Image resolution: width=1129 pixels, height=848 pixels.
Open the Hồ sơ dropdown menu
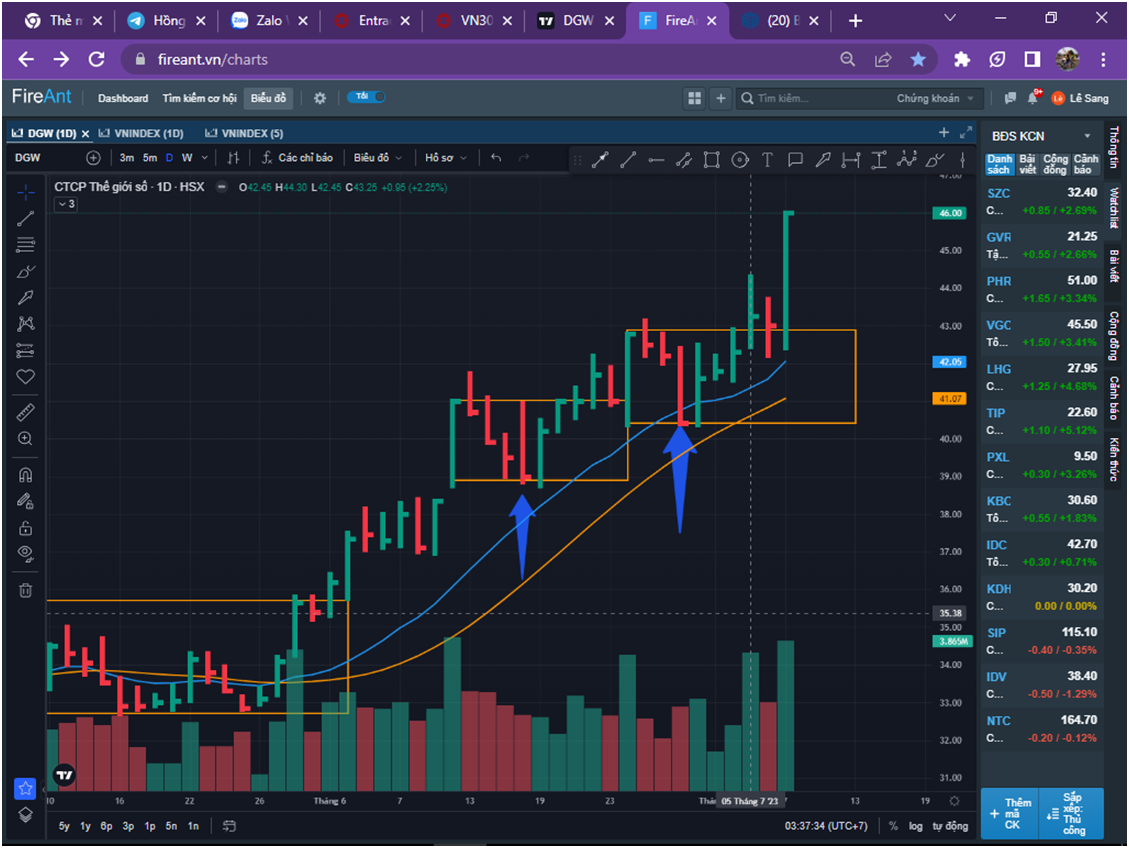[x=445, y=158]
